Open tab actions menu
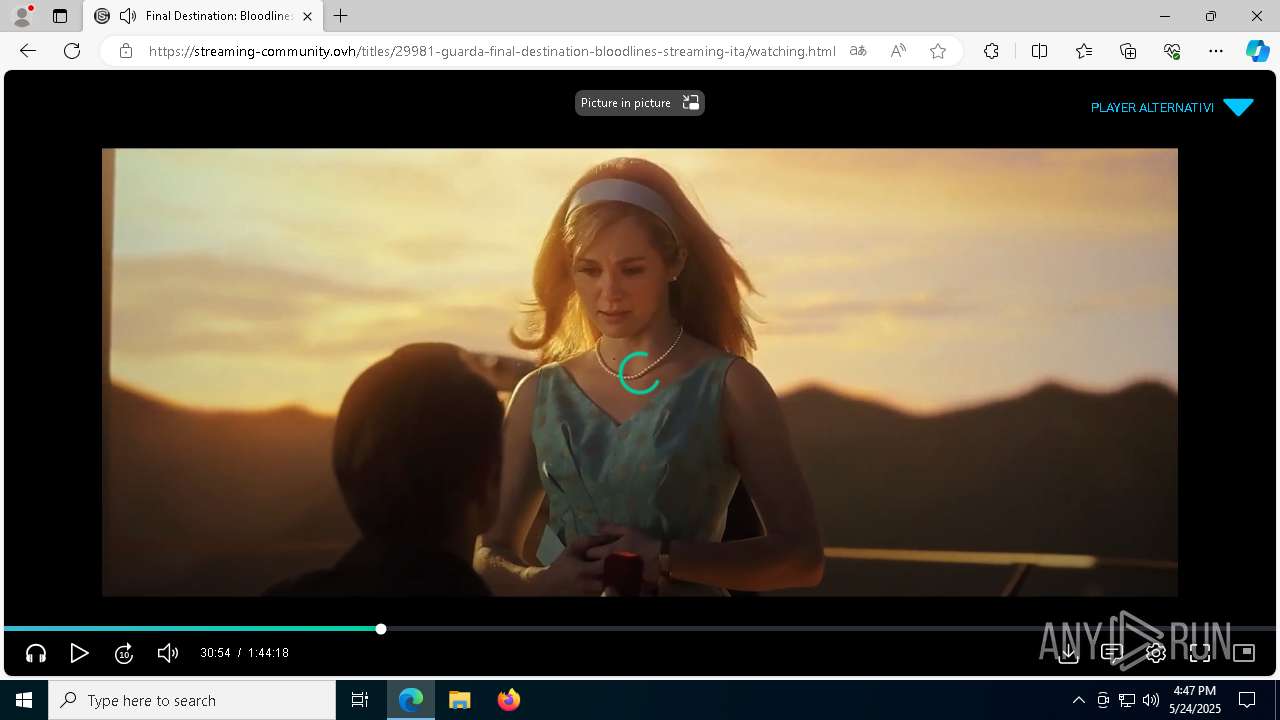 pos(60,16)
